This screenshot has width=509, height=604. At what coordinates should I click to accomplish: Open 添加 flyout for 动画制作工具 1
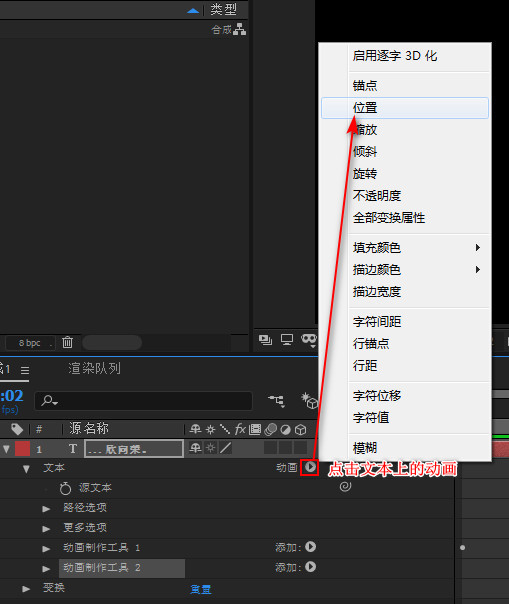click(x=311, y=547)
